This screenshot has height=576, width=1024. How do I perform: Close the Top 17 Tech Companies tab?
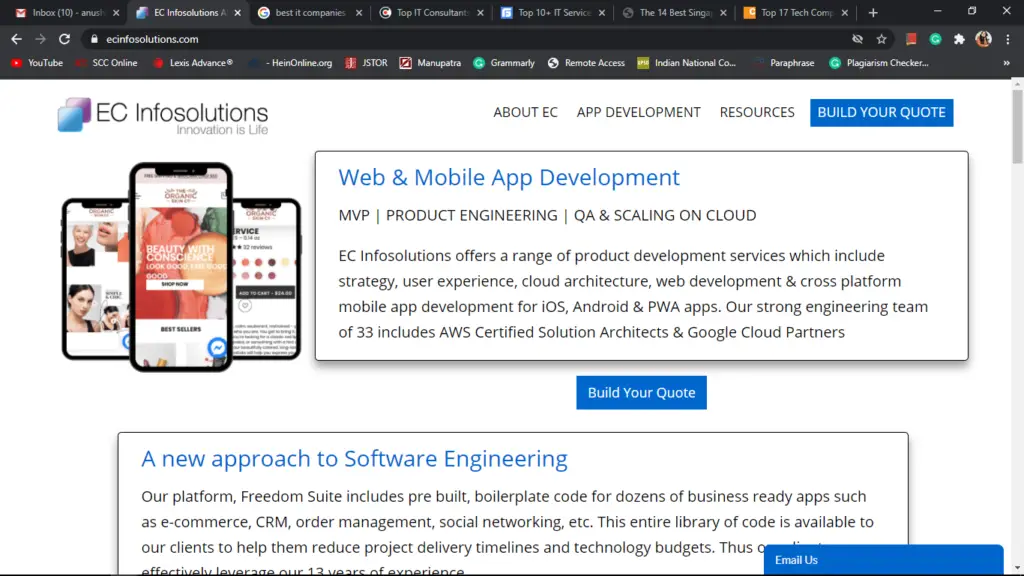(x=844, y=12)
